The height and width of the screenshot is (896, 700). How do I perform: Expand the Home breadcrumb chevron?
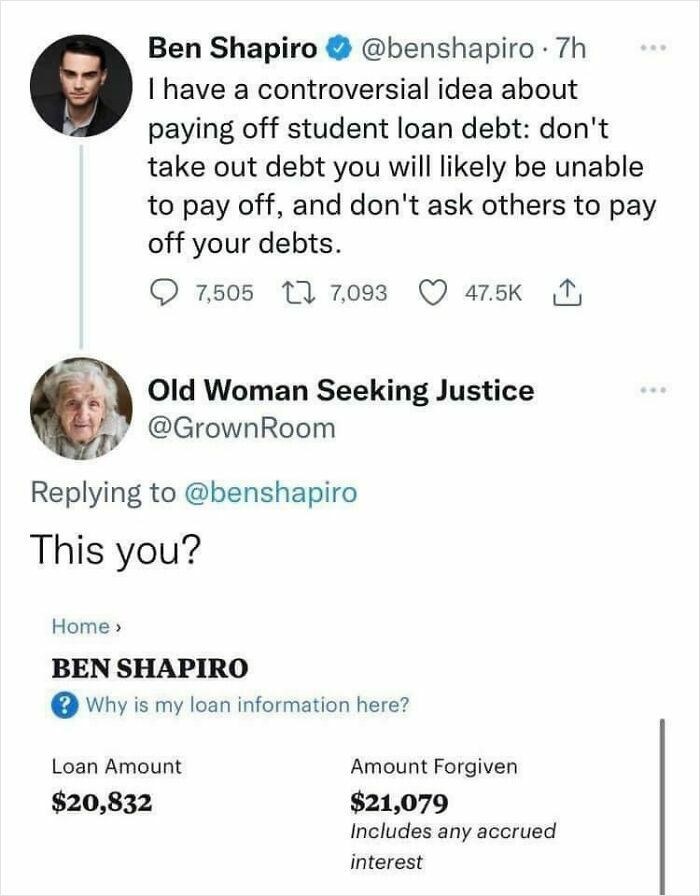point(119,626)
